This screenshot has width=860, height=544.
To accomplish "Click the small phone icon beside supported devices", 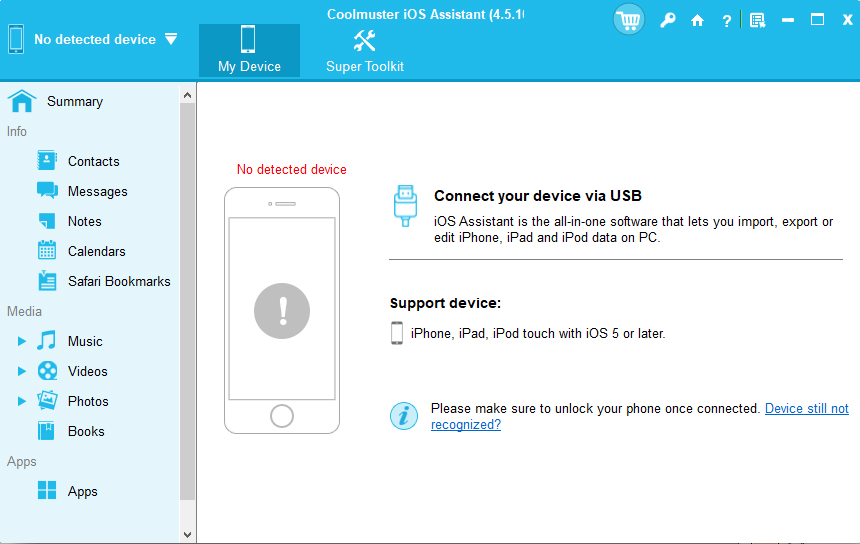I will point(397,333).
